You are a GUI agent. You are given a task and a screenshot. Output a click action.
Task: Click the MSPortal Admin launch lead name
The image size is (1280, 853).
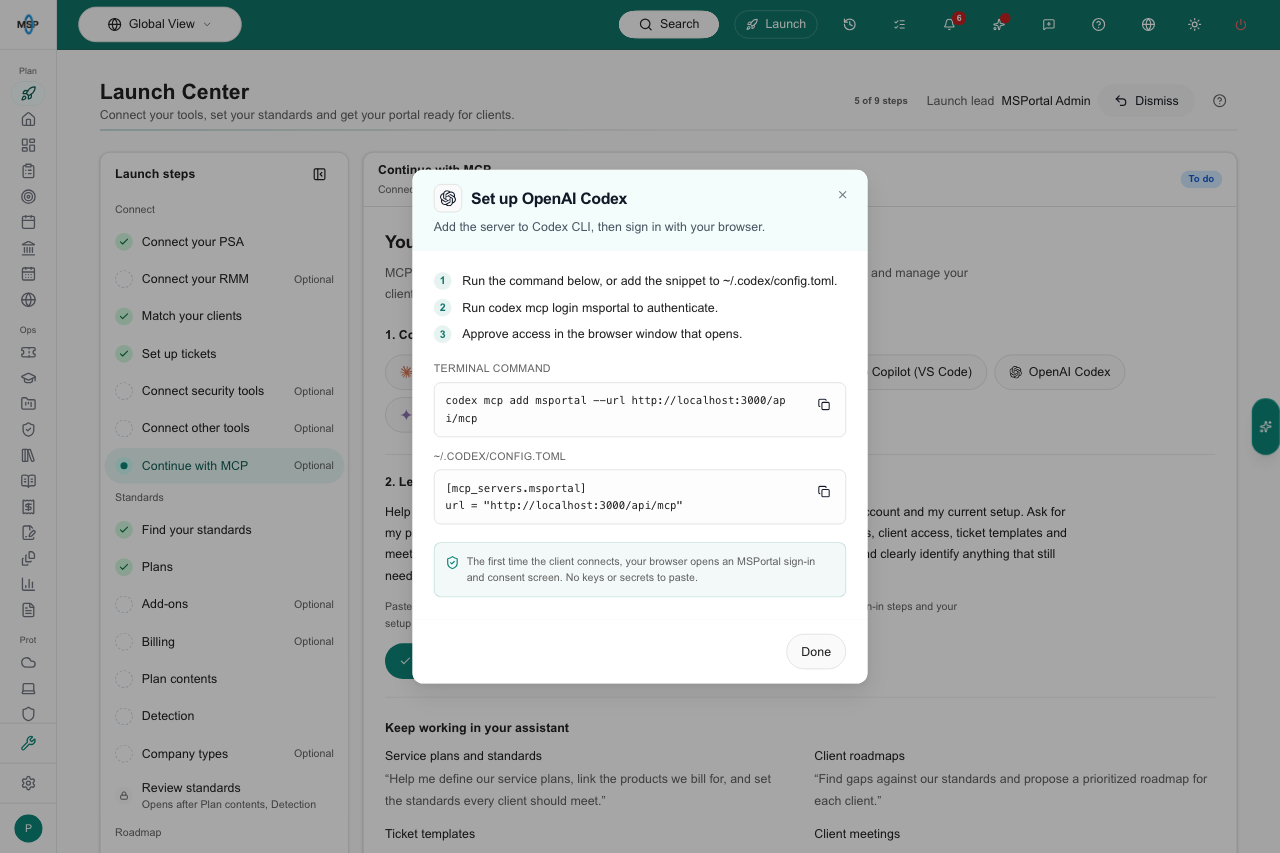click(x=1046, y=101)
